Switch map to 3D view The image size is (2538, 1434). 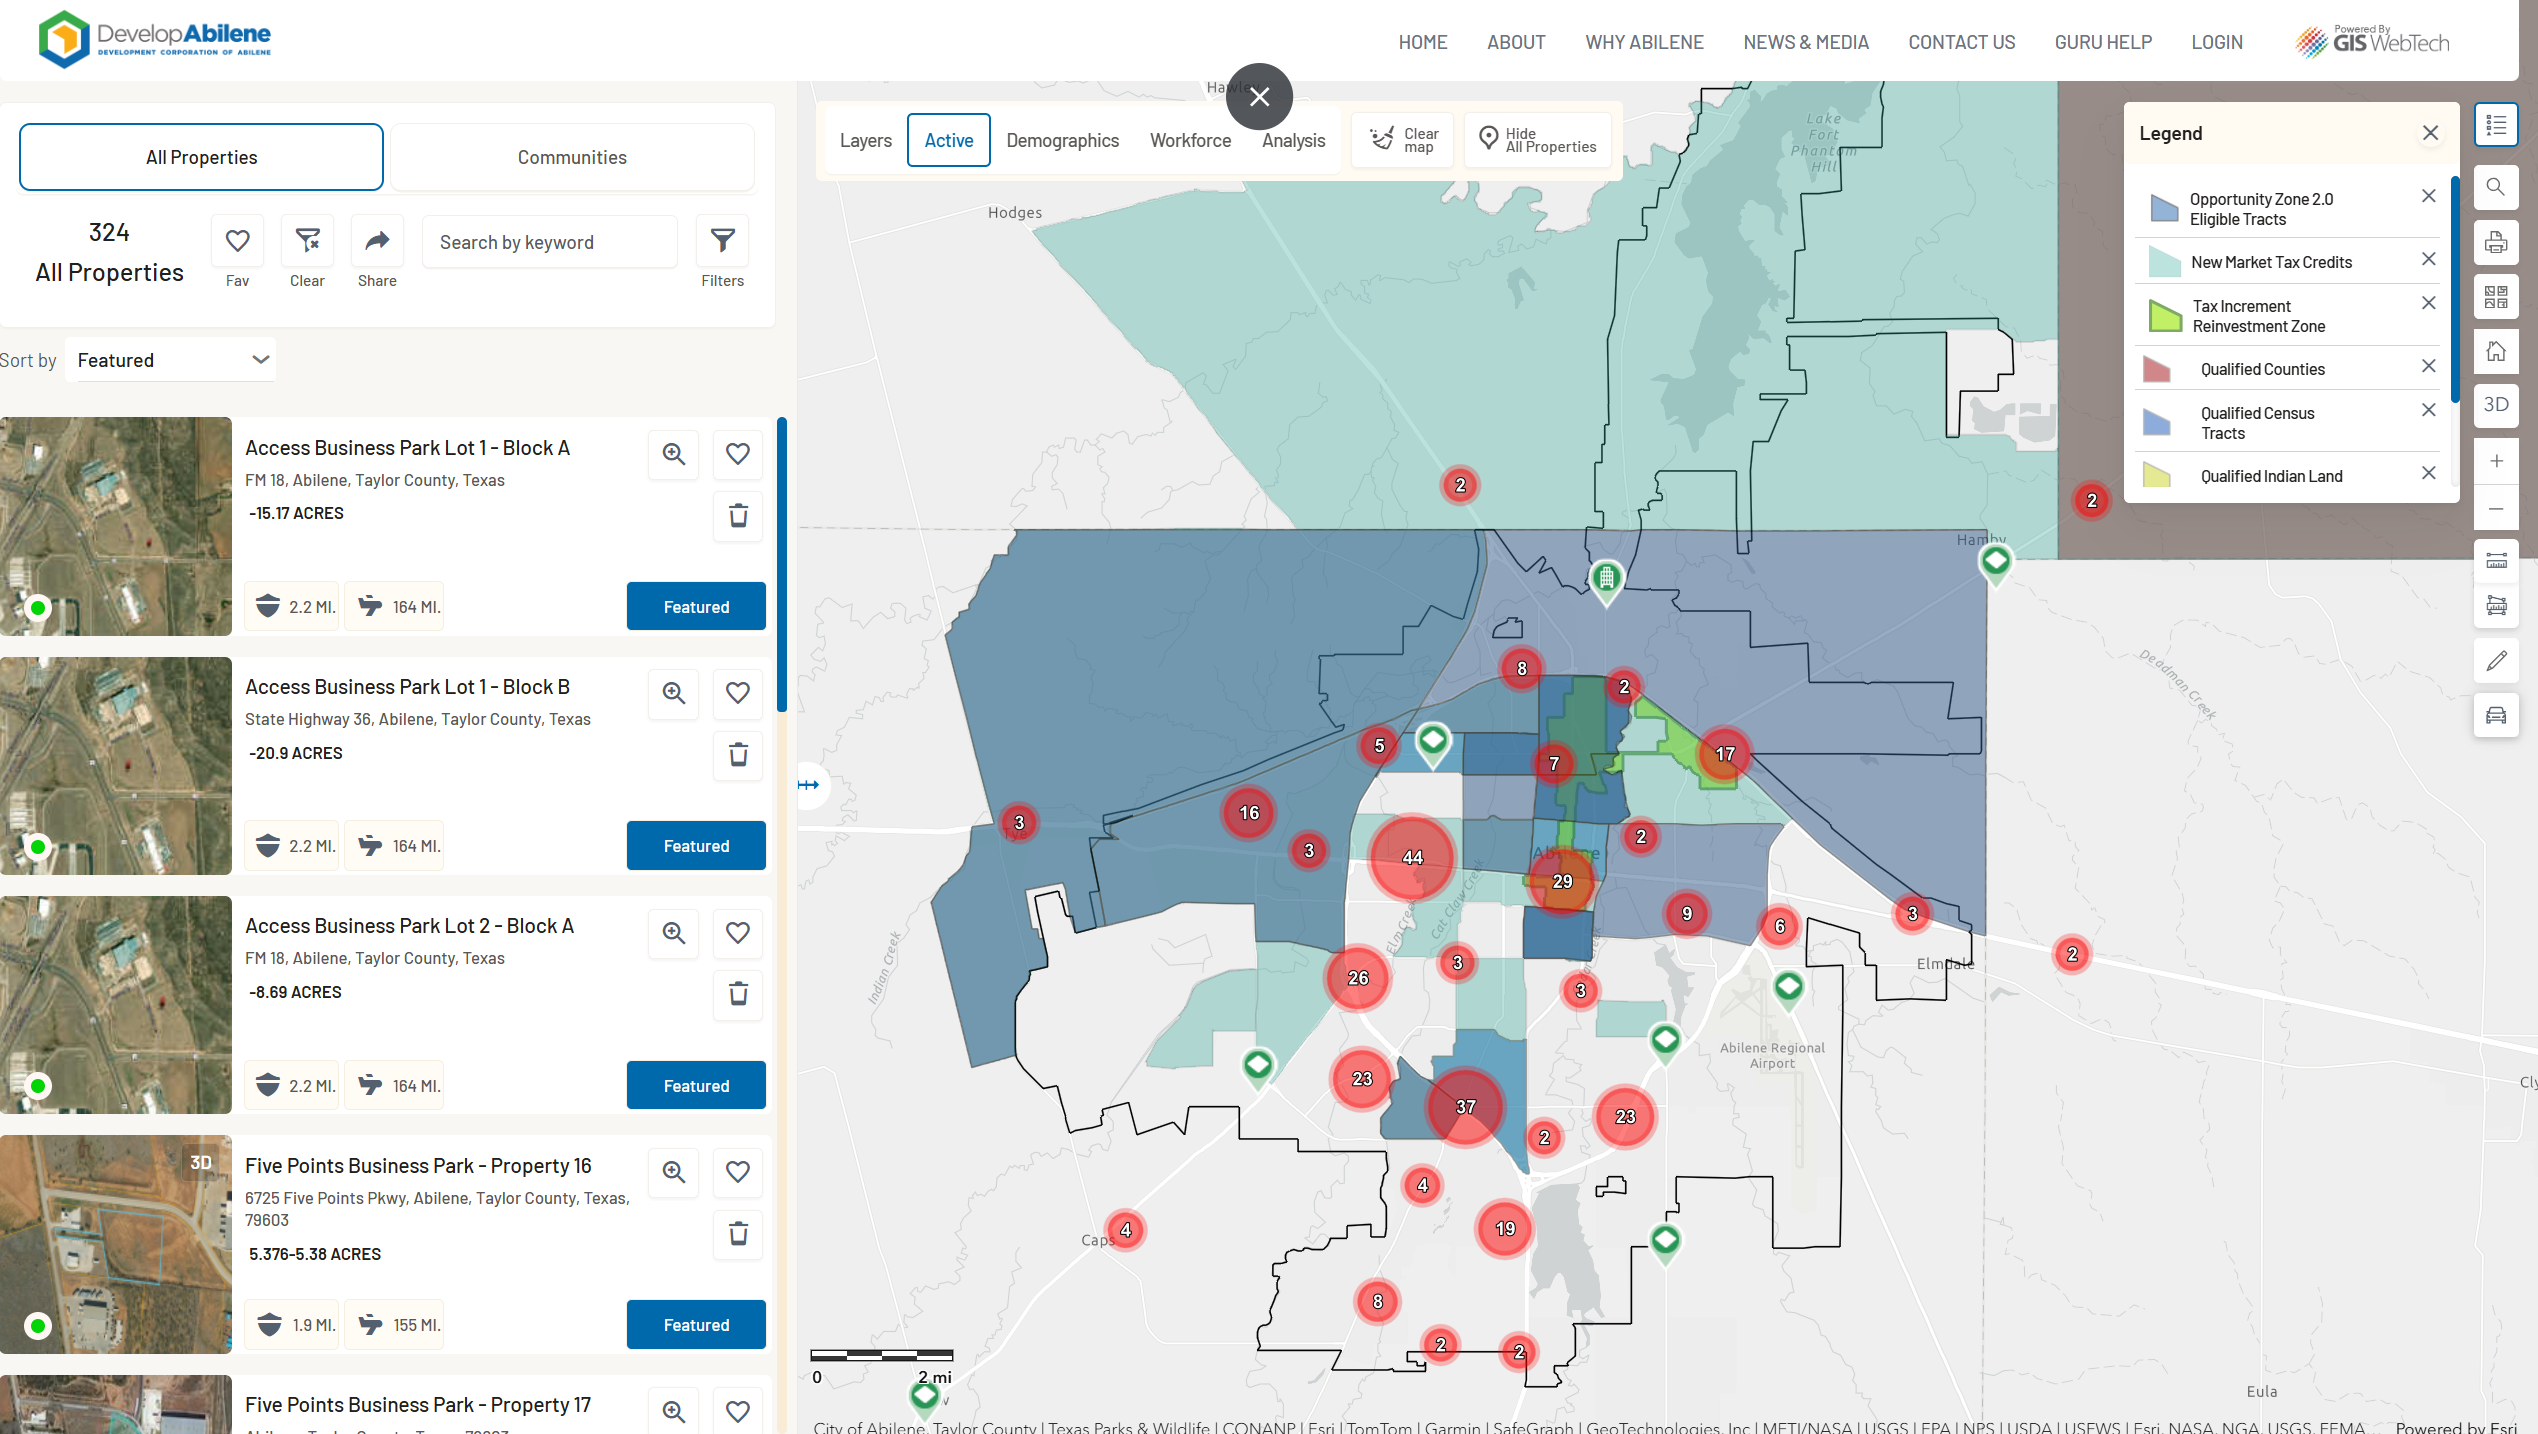coord(2496,405)
